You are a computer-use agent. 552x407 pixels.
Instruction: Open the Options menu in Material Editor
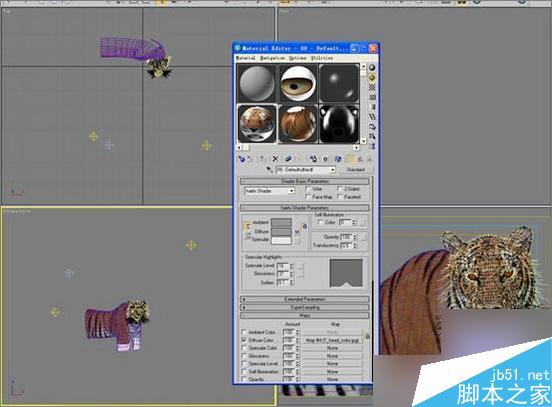pos(297,58)
